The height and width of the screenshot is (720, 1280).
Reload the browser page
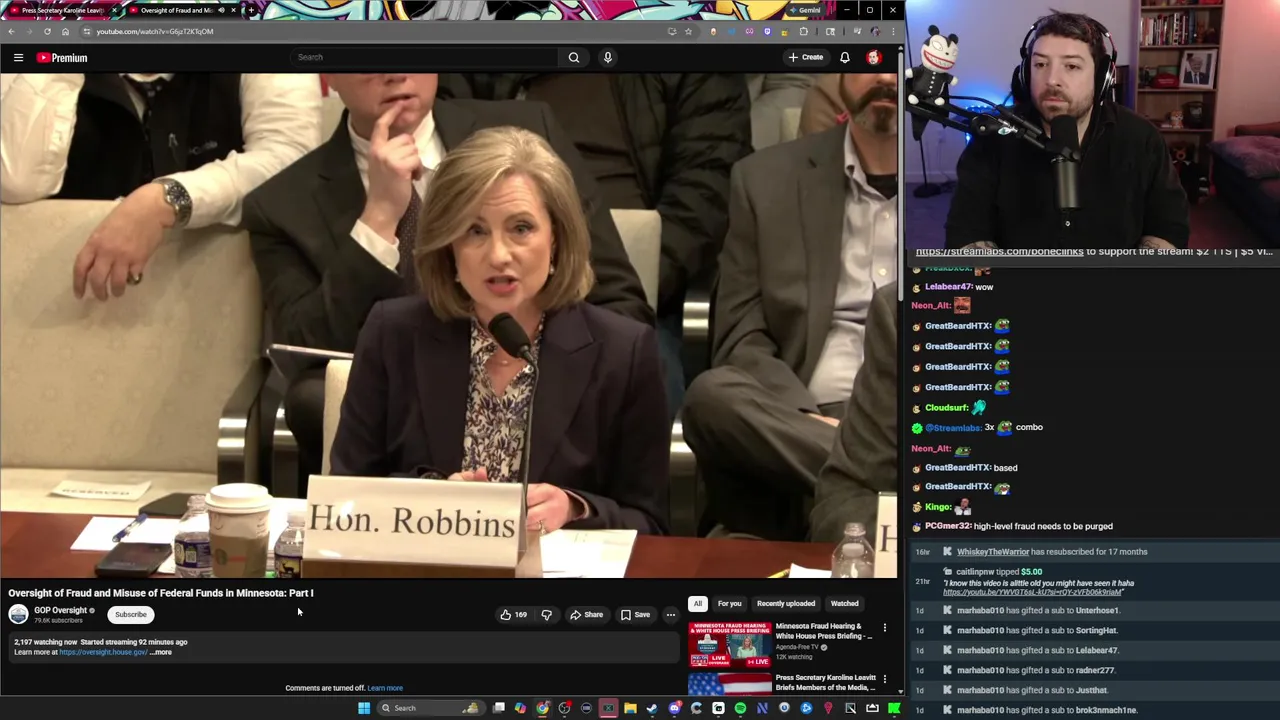tap(47, 31)
